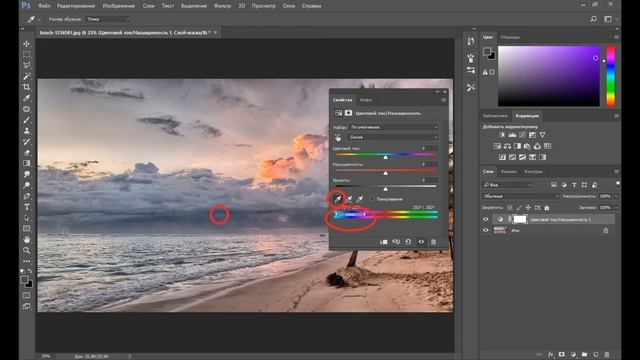Select the Gradient tool
The image size is (640, 360).
pos(27,163)
